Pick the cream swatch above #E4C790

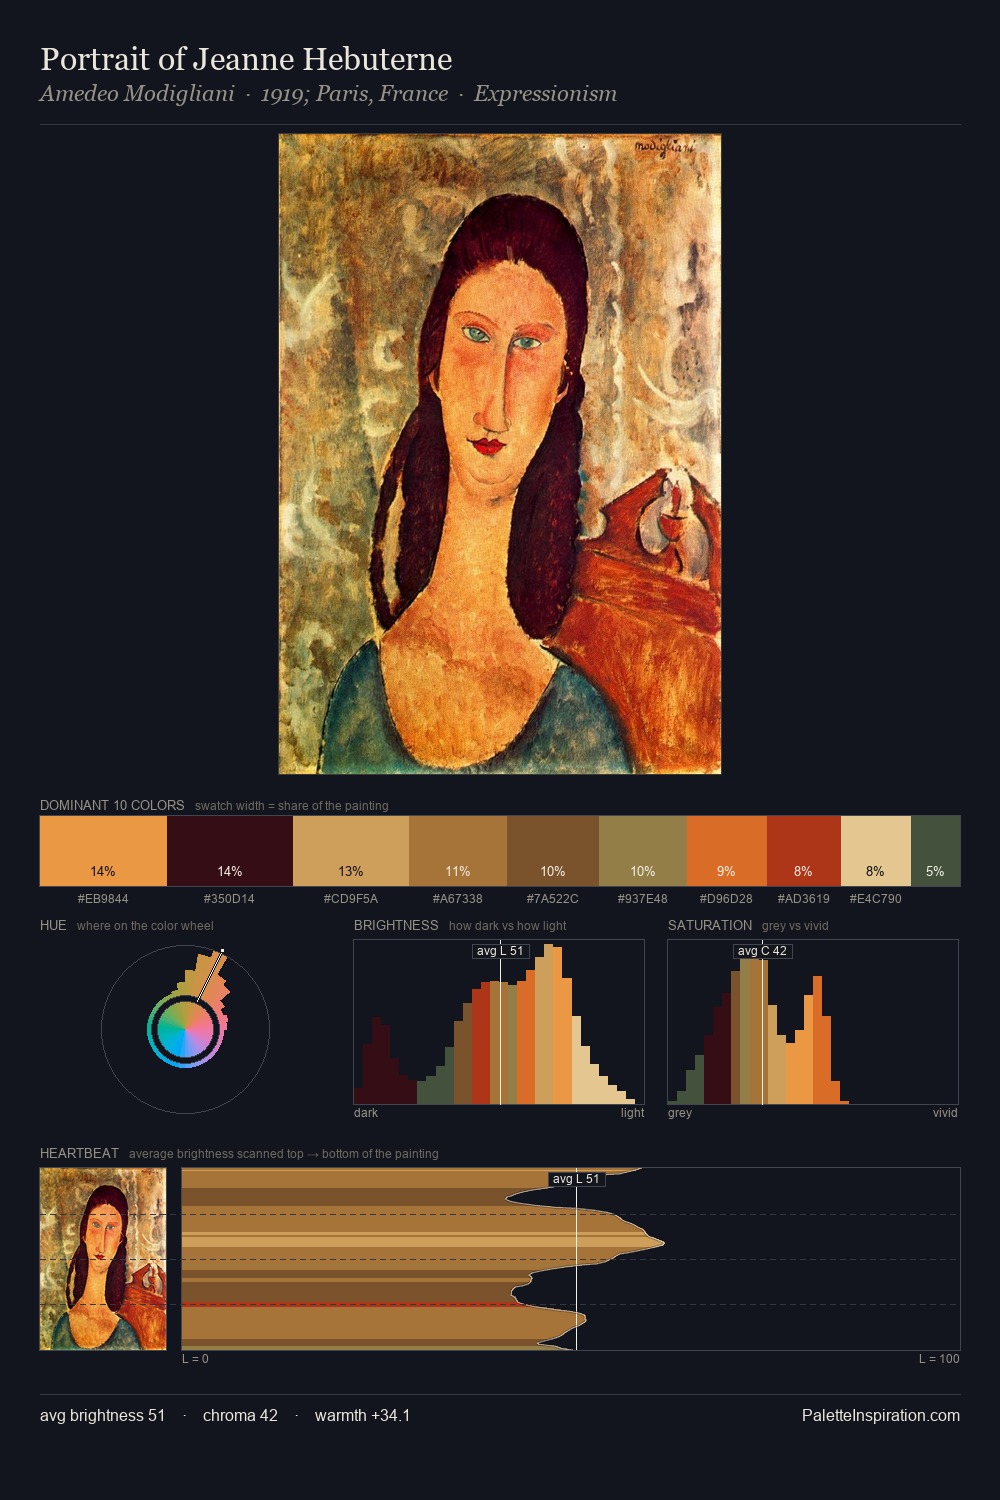pyautogui.click(x=876, y=851)
